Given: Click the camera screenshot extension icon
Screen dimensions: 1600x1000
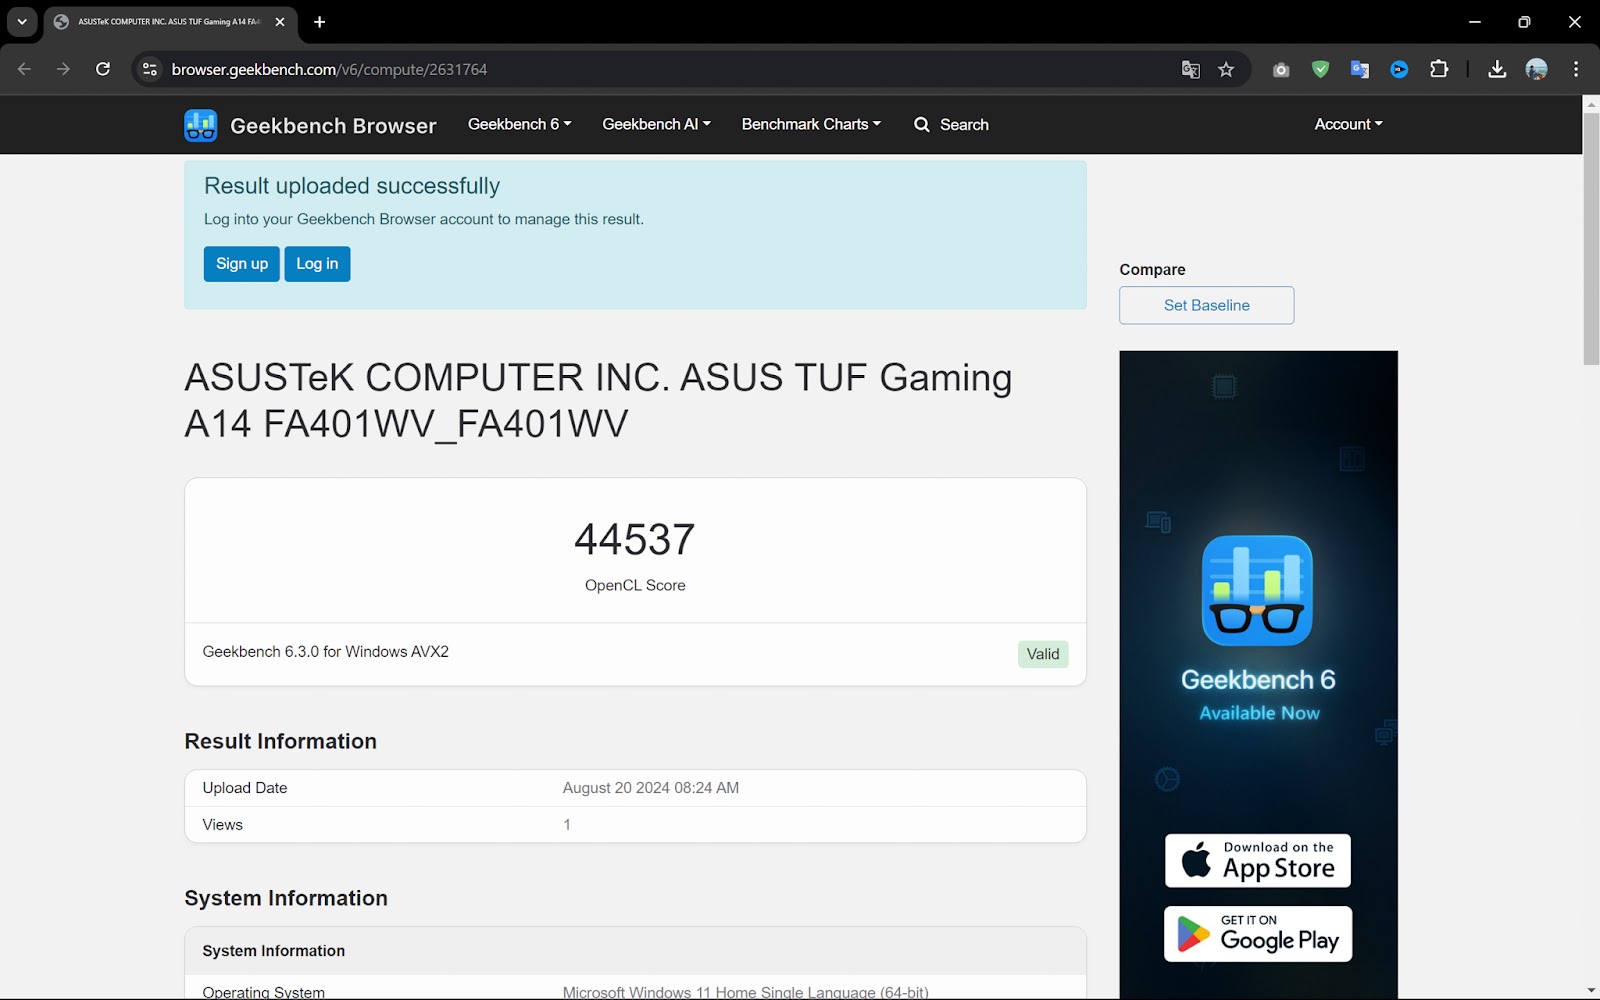Looking at the screenshot, I should [x=1281, y=69].
